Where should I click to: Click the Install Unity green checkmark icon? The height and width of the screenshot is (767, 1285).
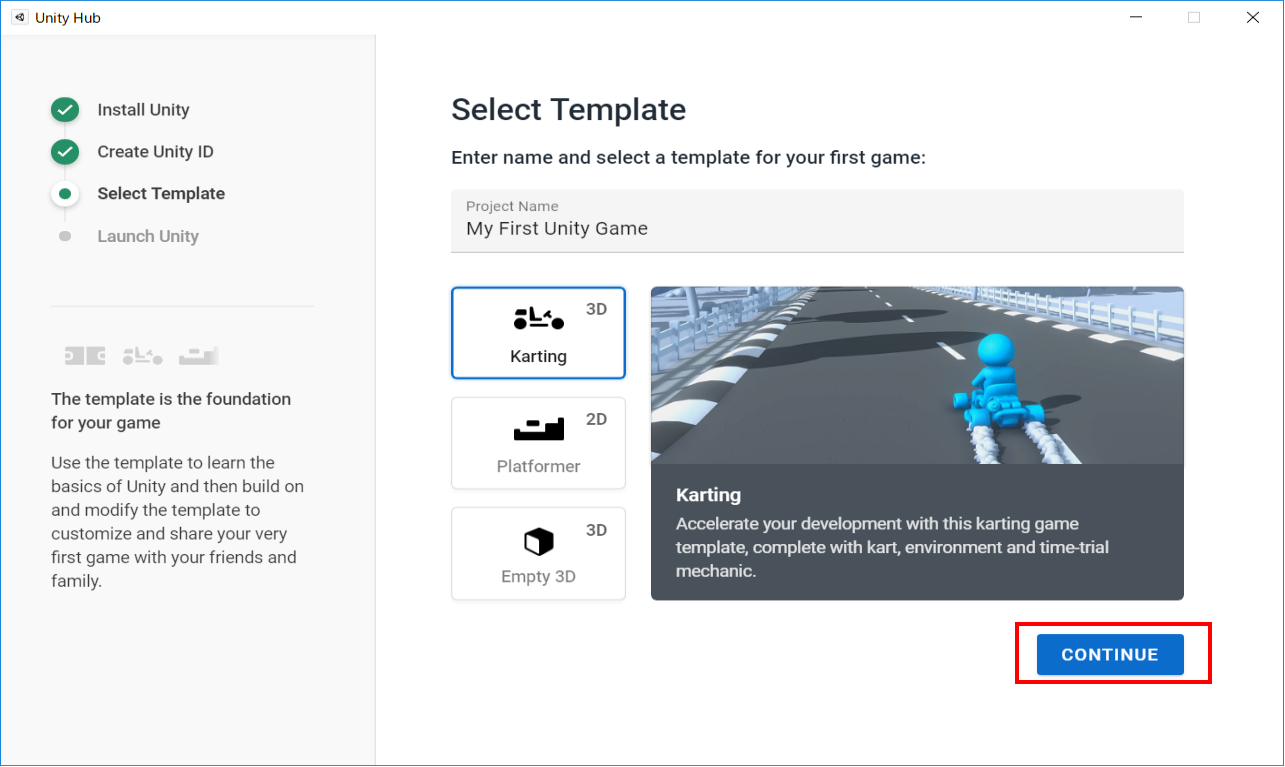(65, 110)
